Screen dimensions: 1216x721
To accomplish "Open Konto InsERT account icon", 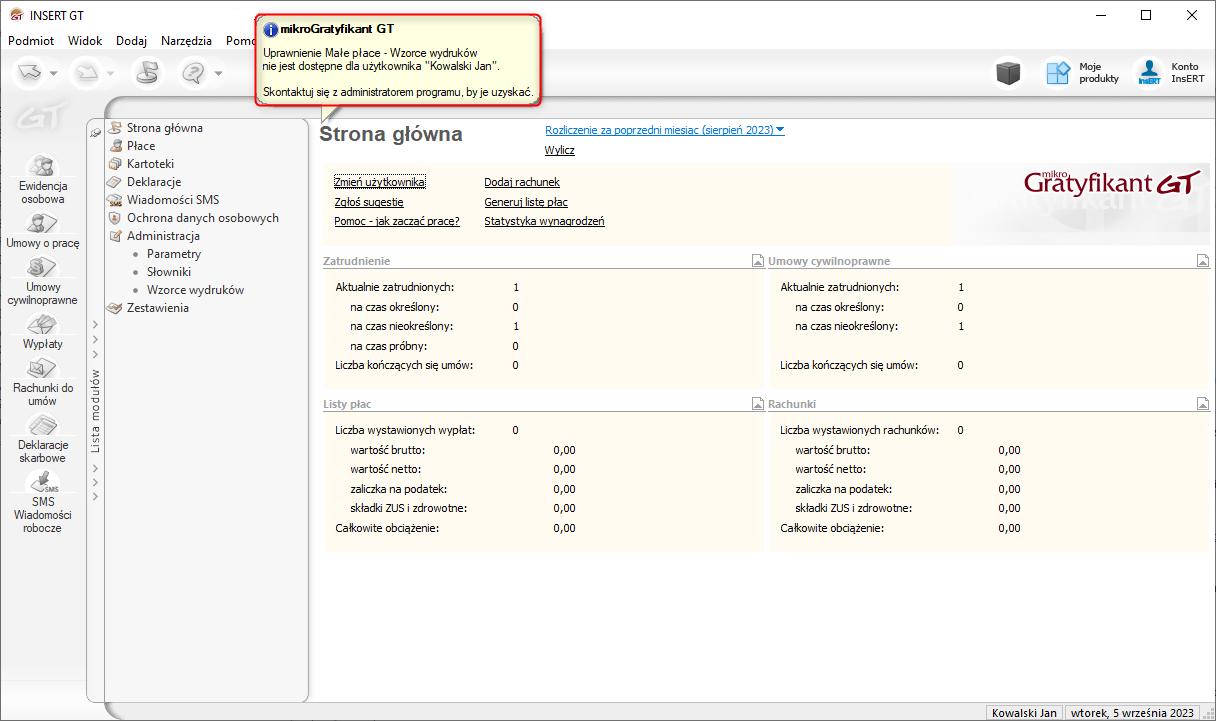I will tap(1150, 72).
